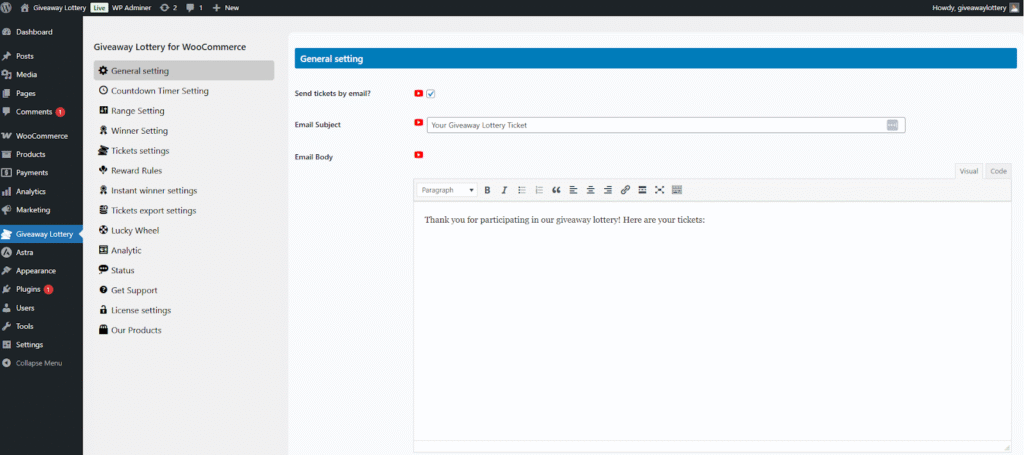Center align text in editor
The height and width of the screenshot is (455, 1024).
tap(591, 190)
